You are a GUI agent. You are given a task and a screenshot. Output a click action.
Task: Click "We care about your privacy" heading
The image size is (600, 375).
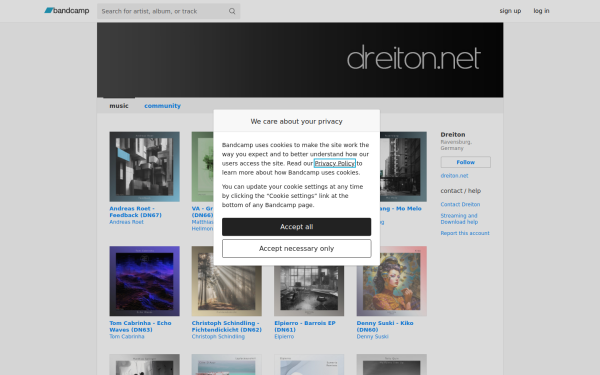[x=297, y=121]
